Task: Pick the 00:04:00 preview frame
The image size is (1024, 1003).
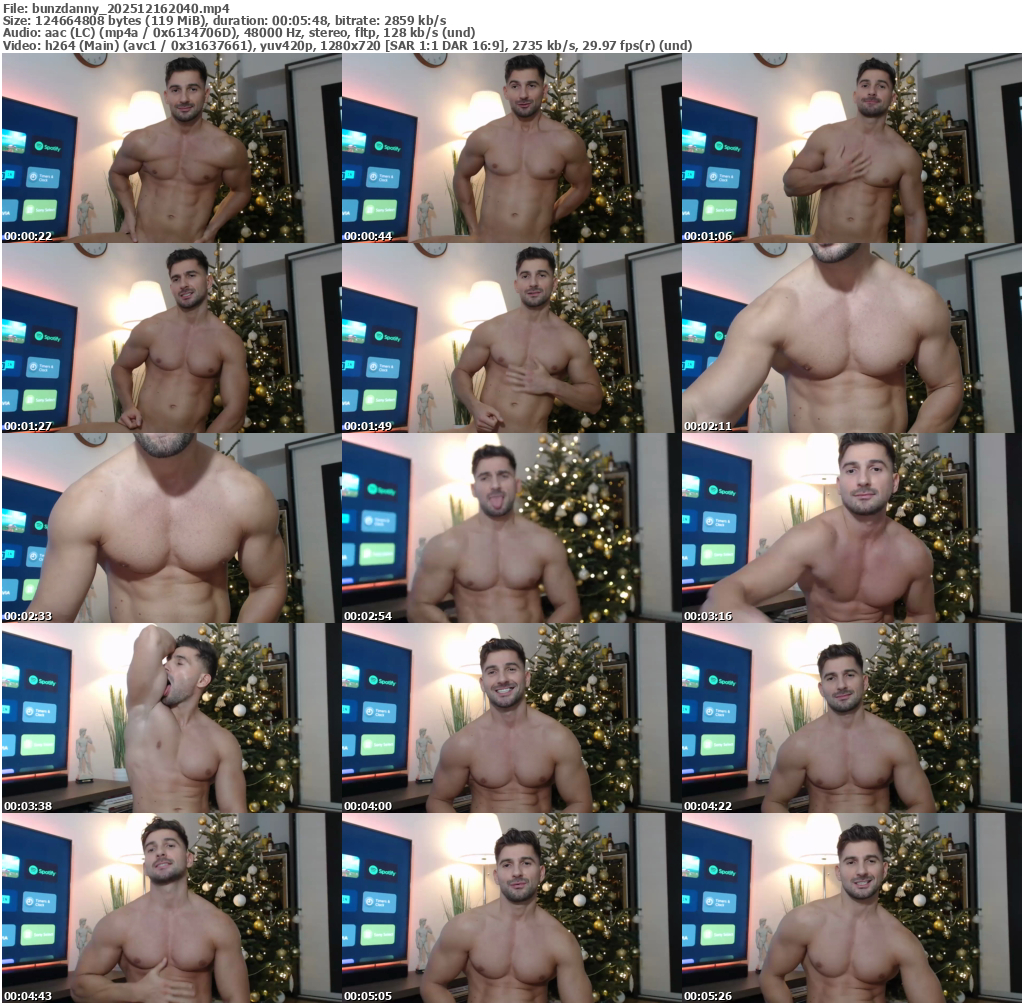Action: [511, 718]
